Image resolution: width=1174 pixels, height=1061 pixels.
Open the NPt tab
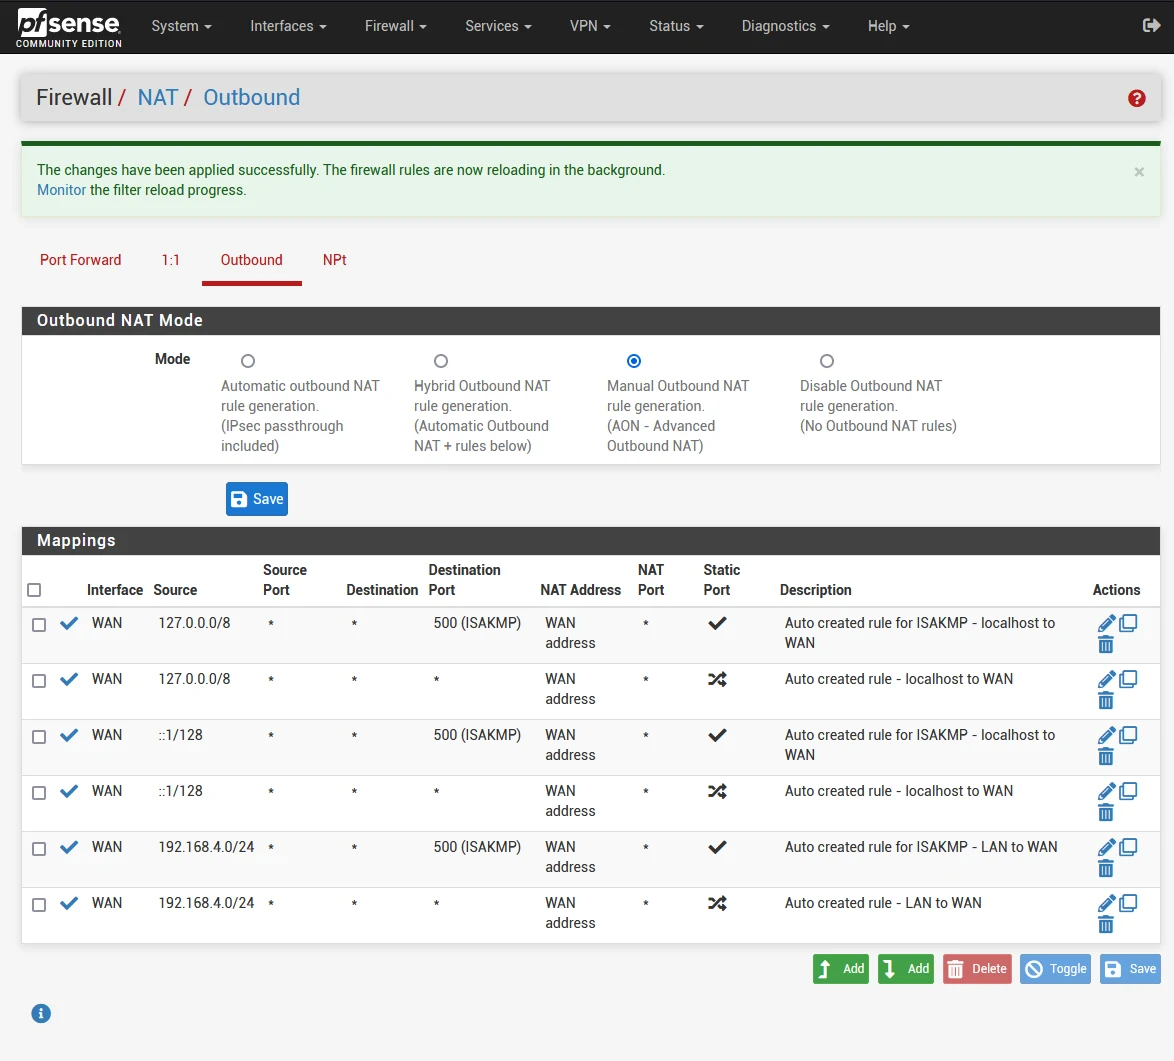(x=334, y=260)
